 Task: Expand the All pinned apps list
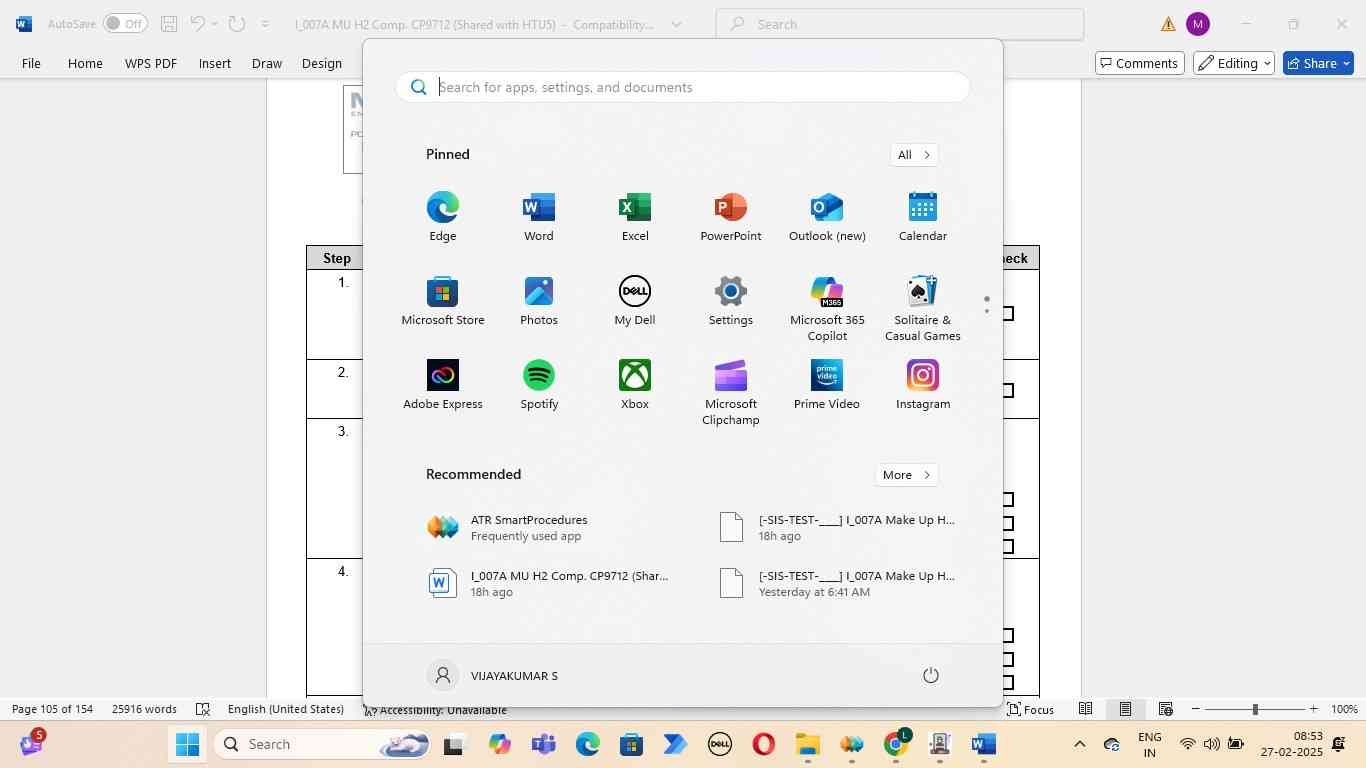913,155
